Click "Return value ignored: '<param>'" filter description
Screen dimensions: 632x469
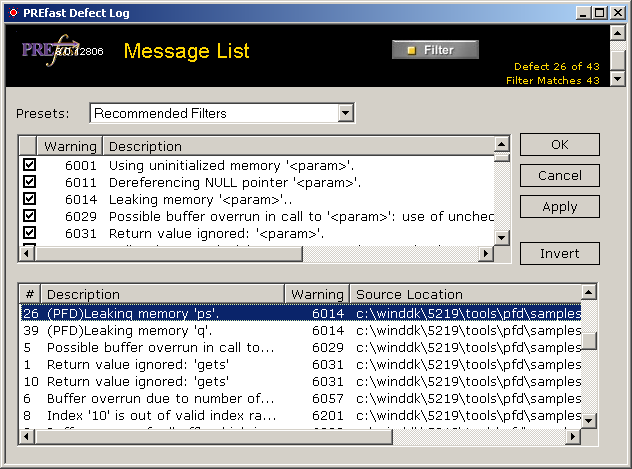[x=216, y=233]
